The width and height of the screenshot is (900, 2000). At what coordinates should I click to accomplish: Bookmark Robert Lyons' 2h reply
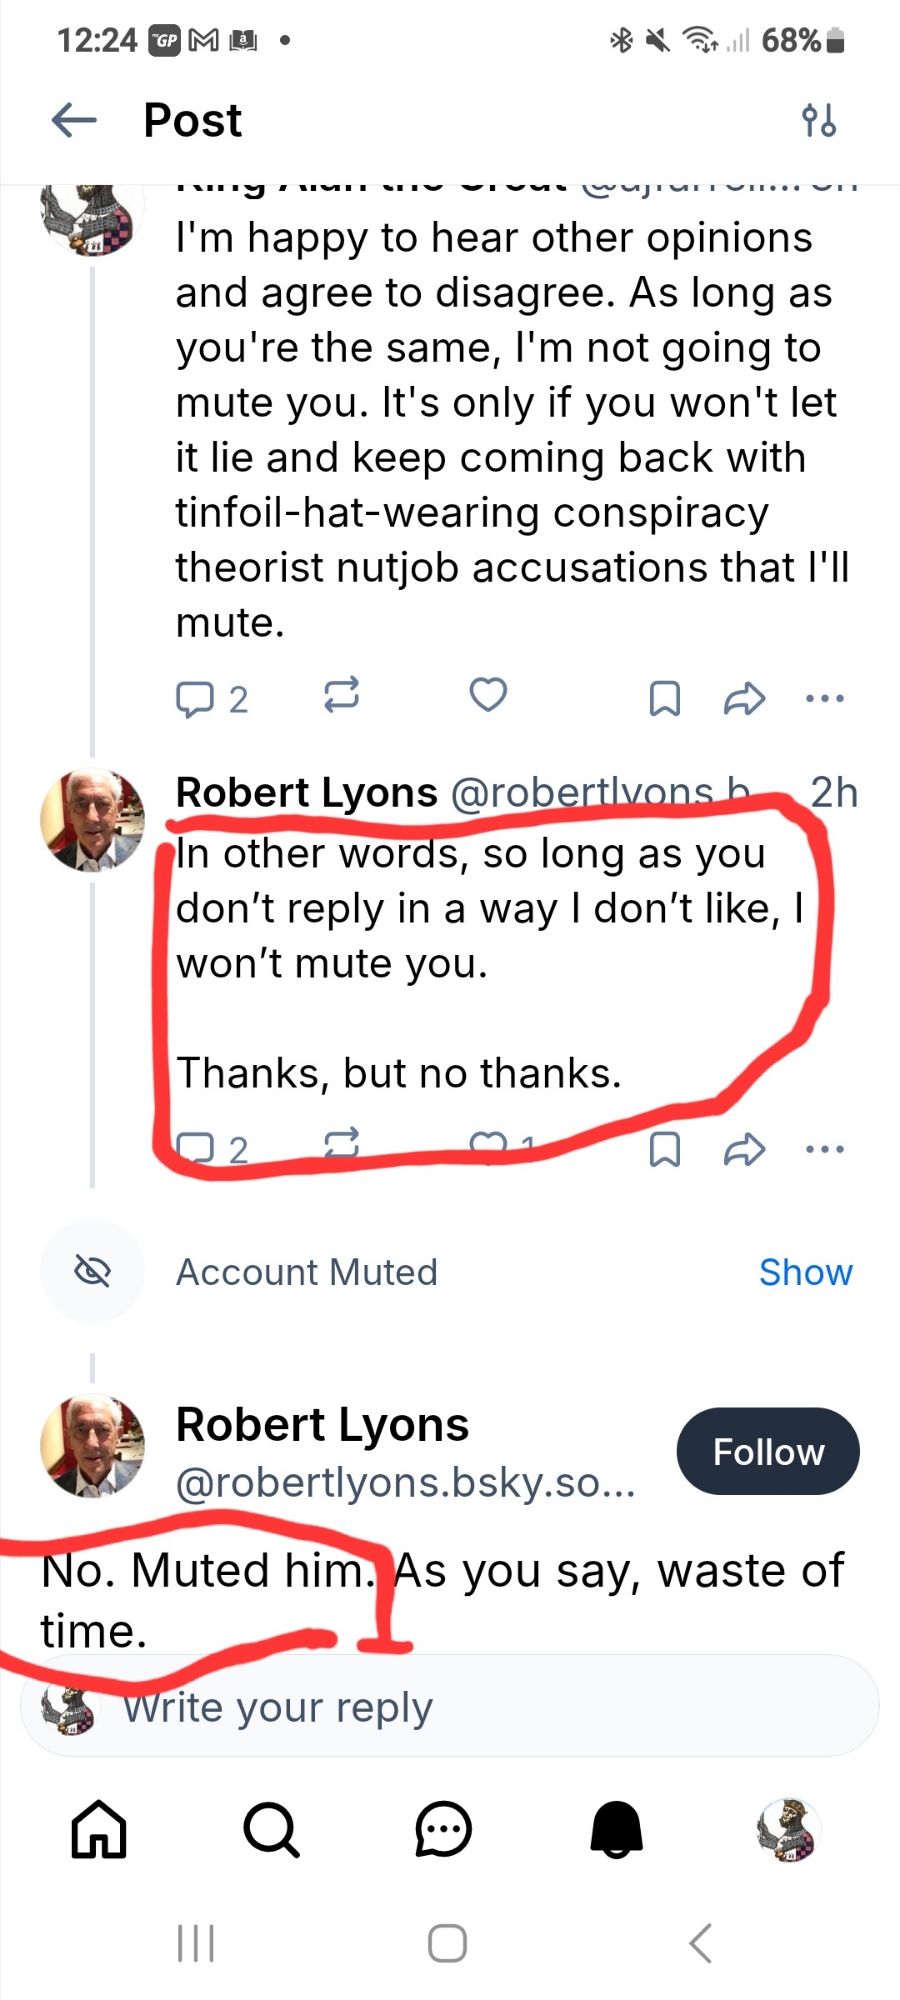[x=665, y=1150]
